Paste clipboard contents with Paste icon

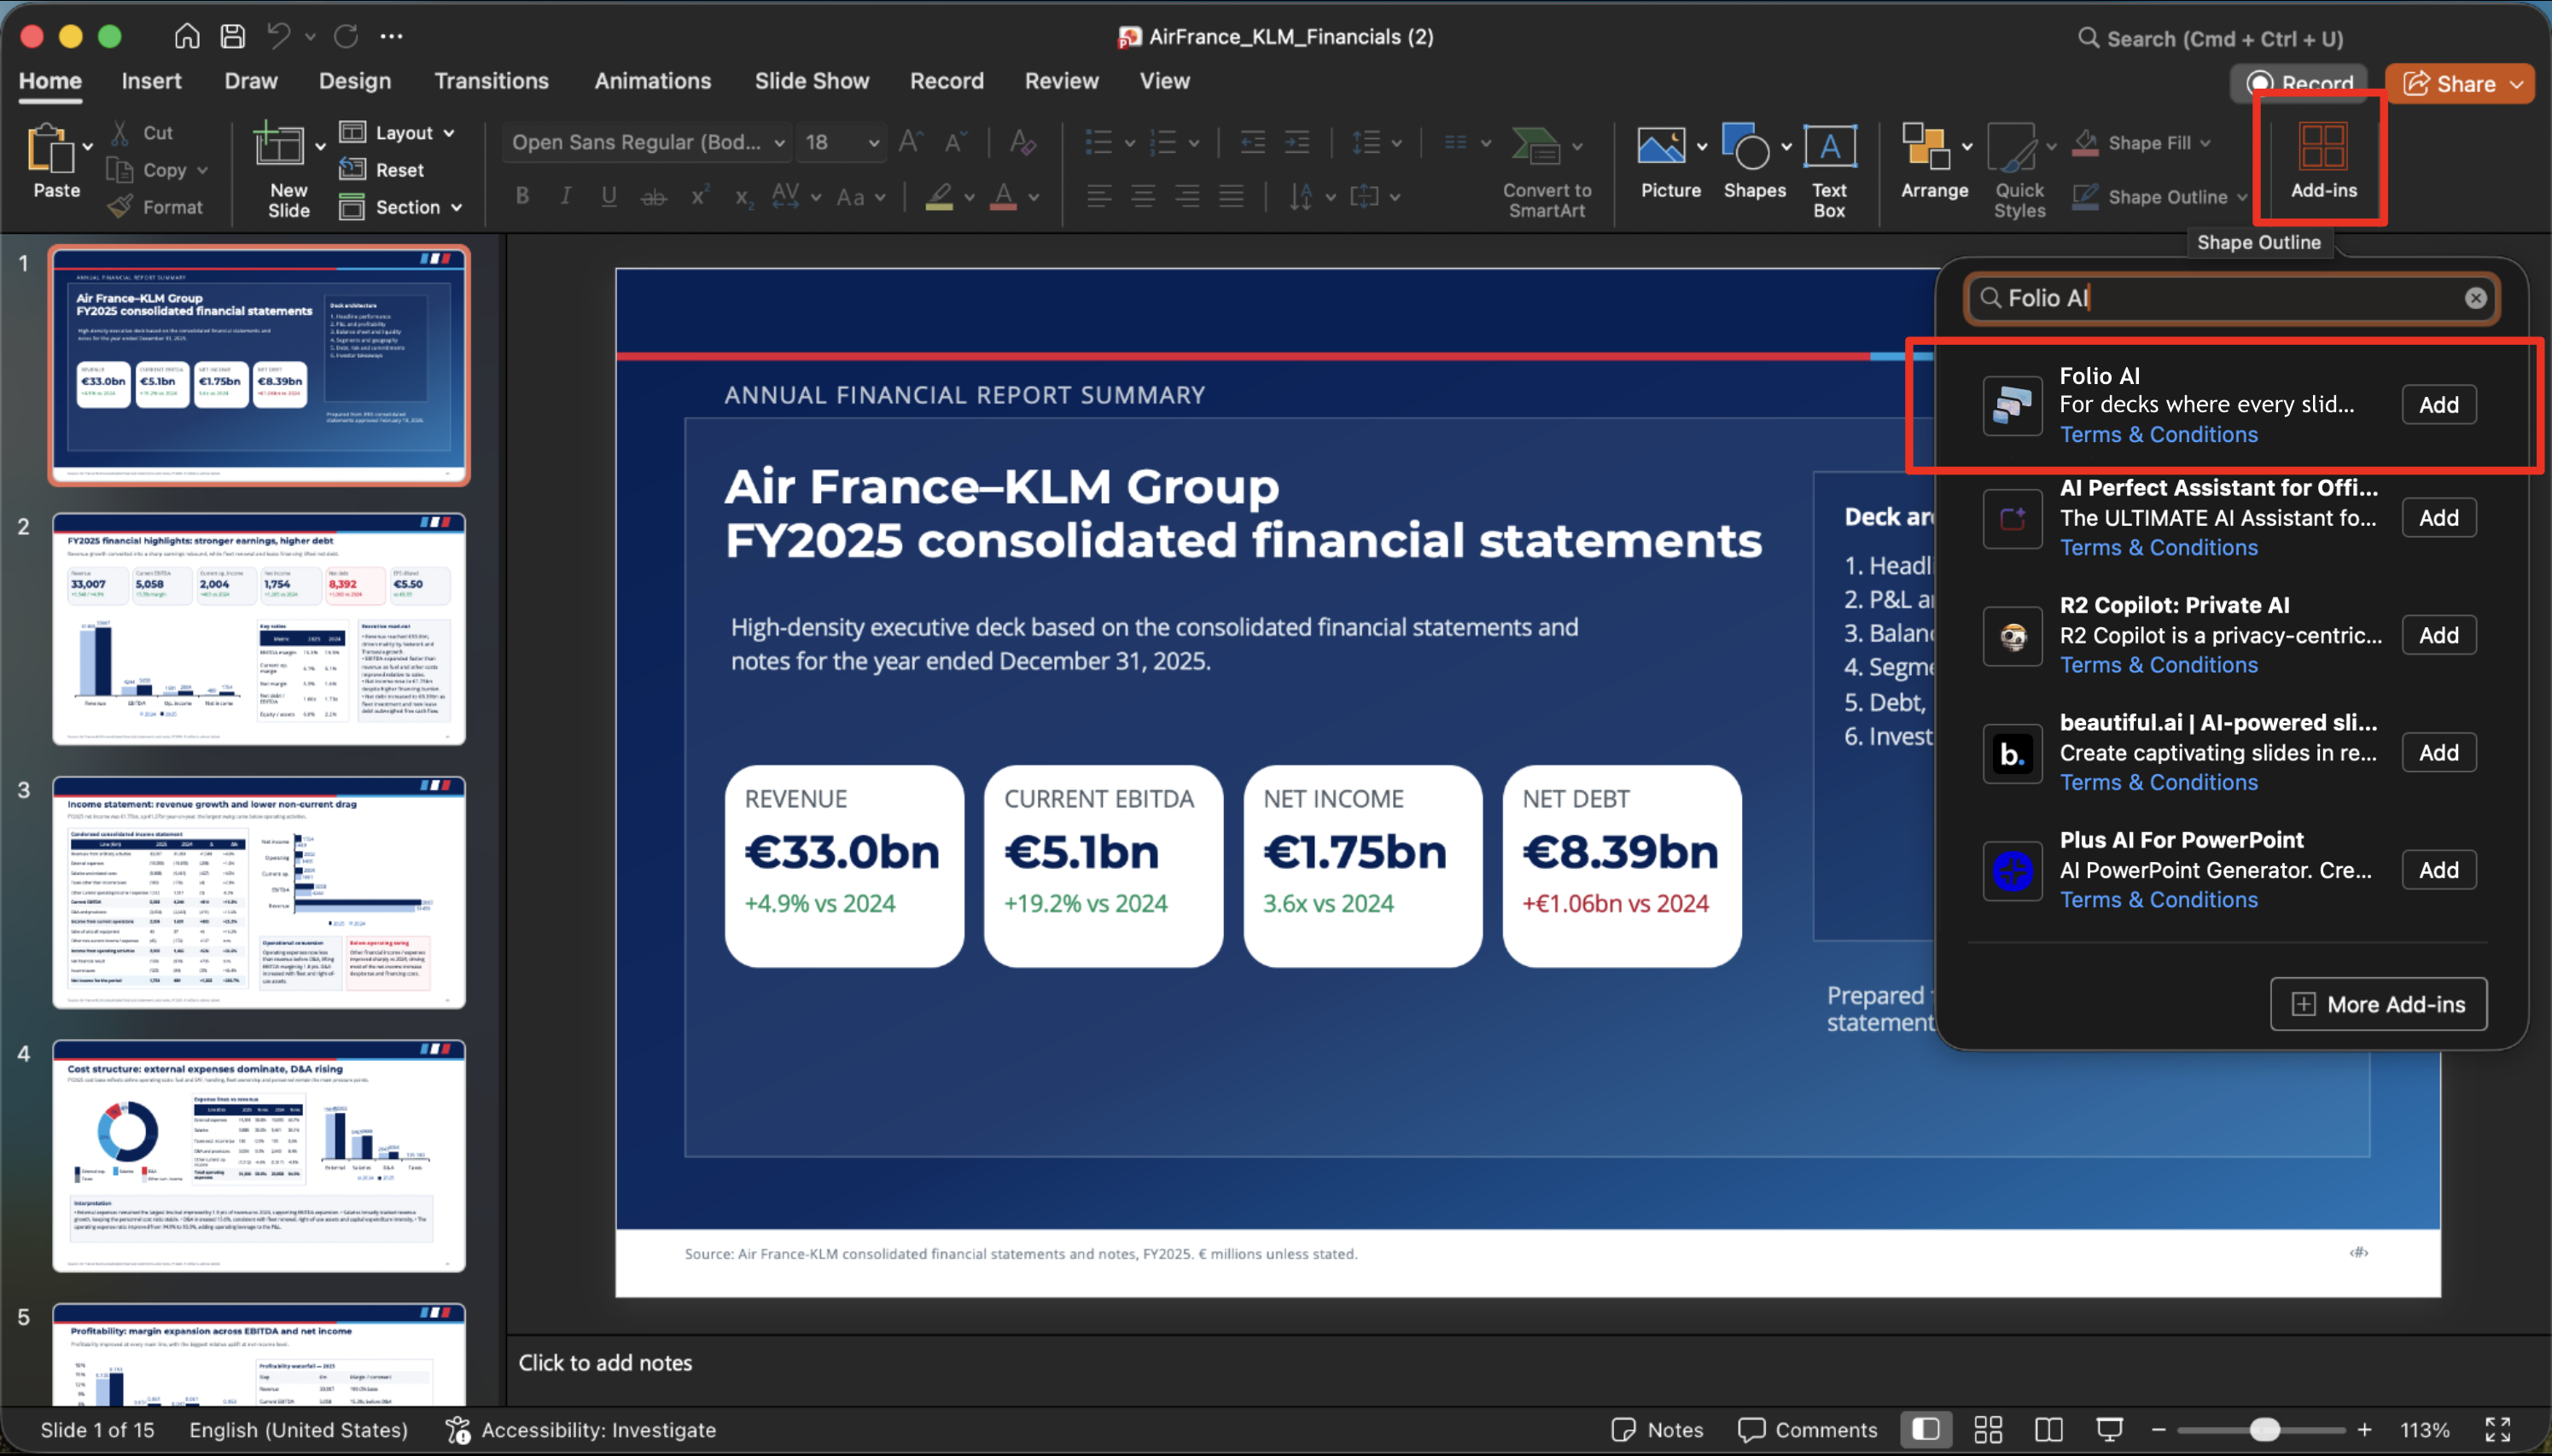coord(50,150)
